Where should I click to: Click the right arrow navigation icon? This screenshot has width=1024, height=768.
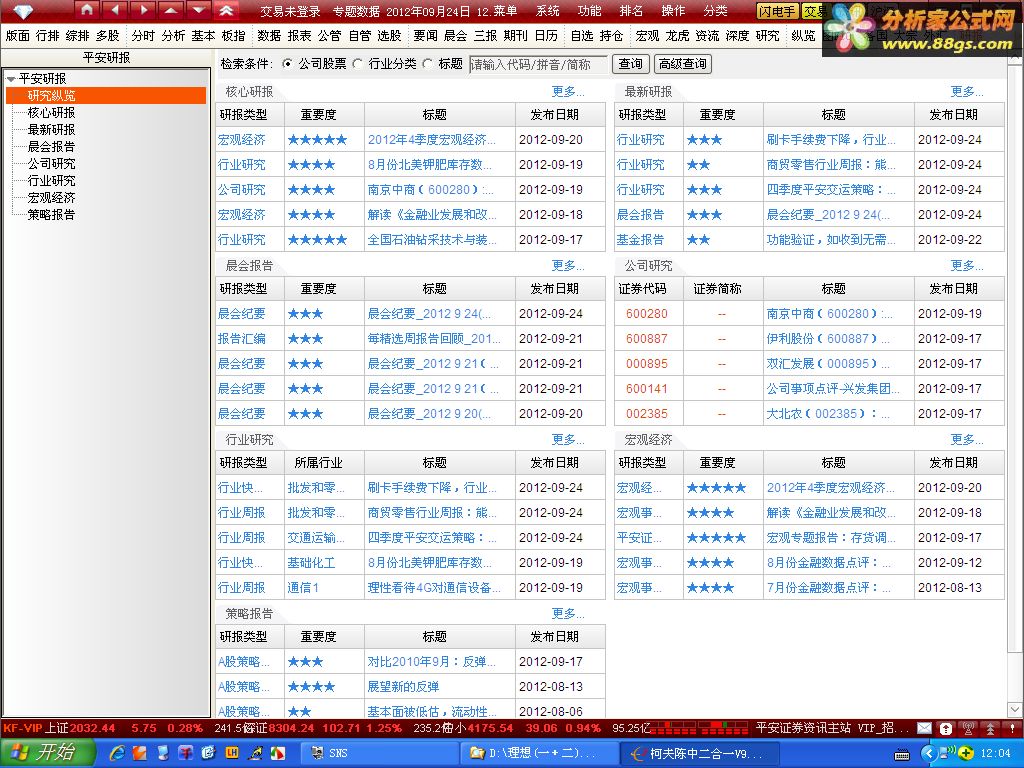click(x=143, y=10)
